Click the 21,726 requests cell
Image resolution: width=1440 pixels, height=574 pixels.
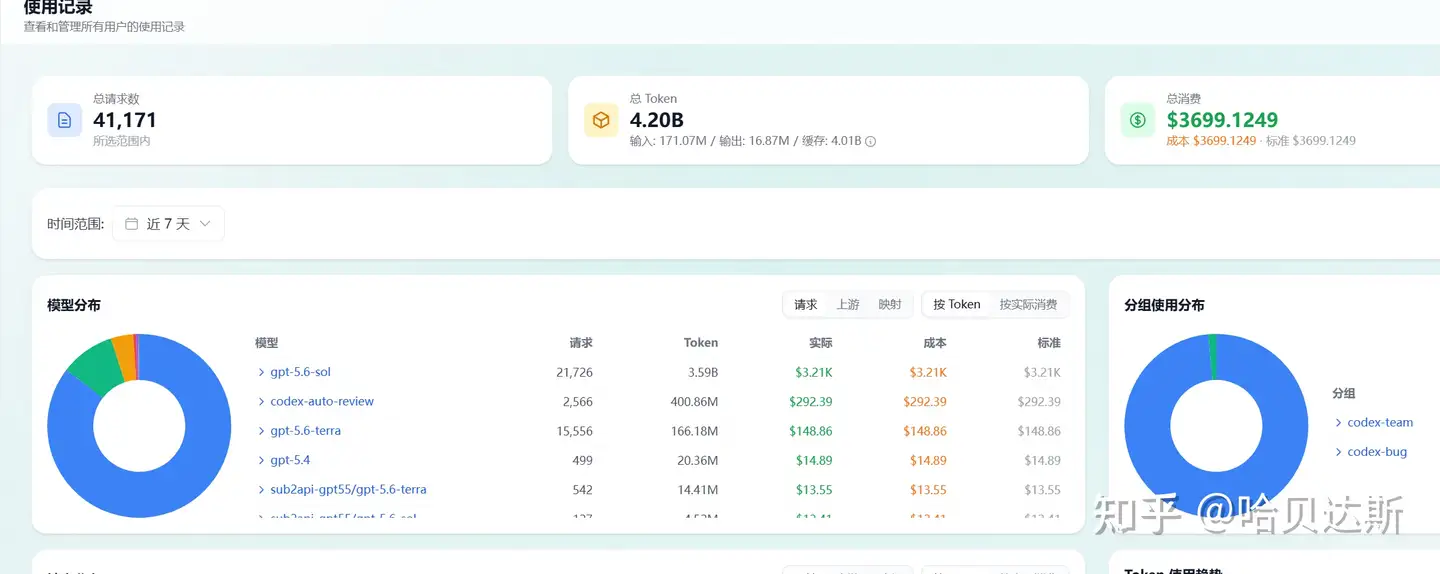[574, 372]
